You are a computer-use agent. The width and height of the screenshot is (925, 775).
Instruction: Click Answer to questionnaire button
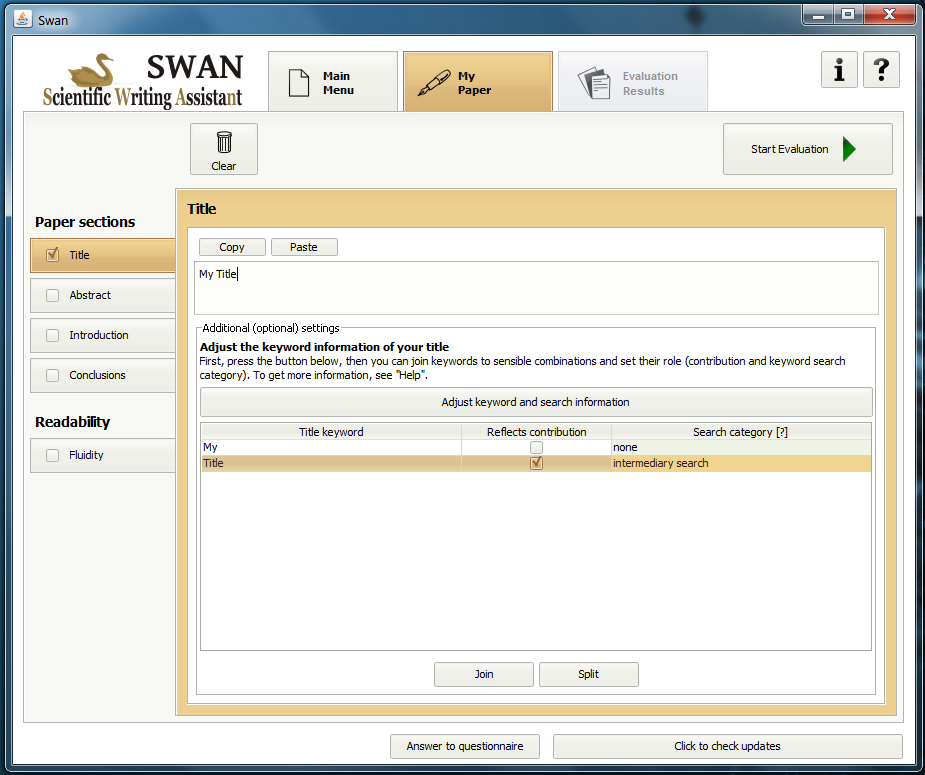465,746
